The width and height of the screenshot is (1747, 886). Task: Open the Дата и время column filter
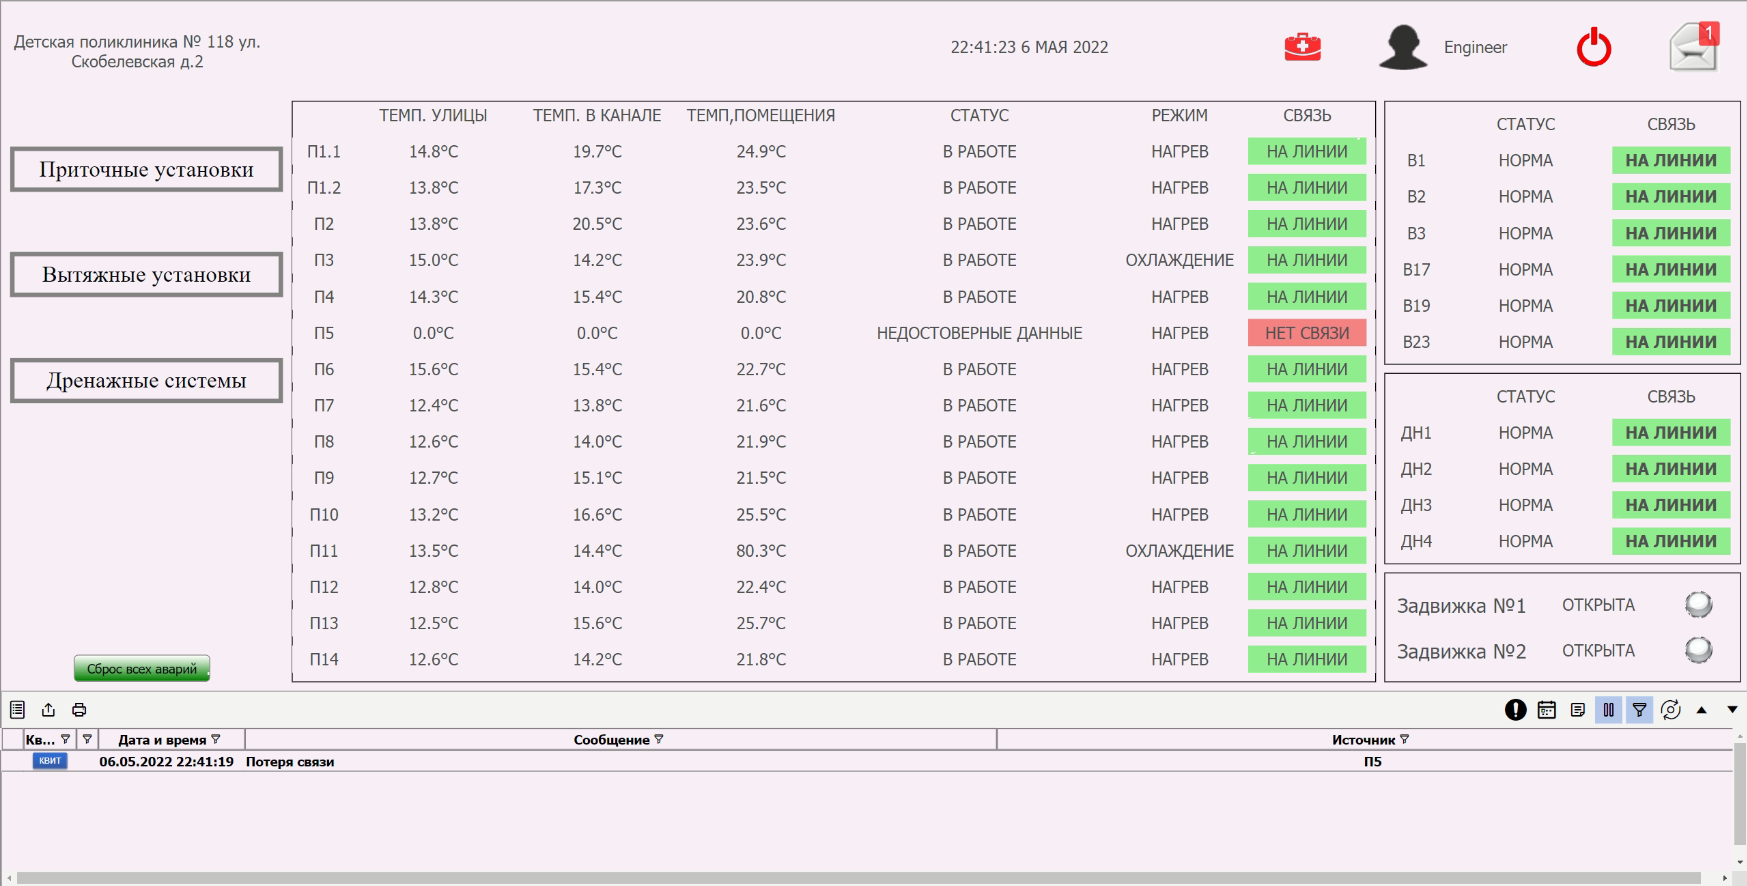(216, 739)
